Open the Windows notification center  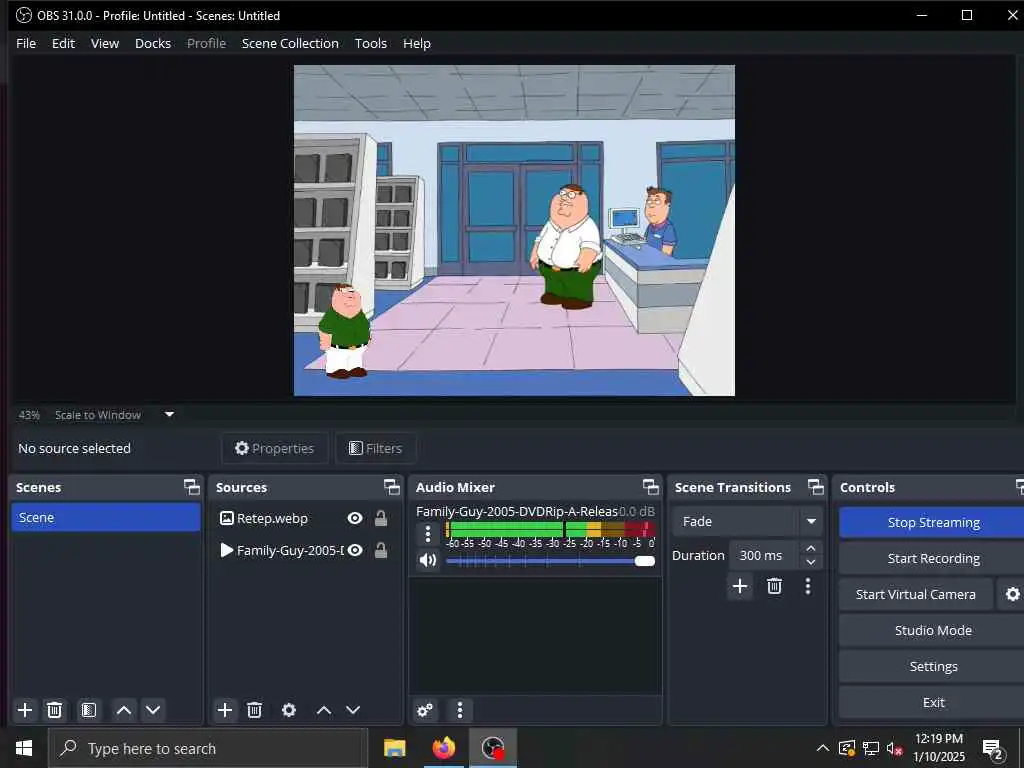pos(993,749)
